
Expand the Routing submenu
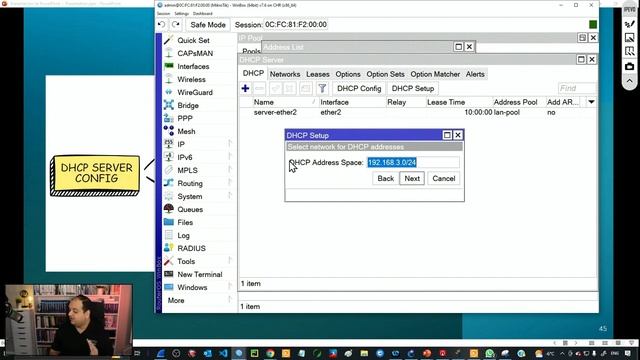[190, 184]
